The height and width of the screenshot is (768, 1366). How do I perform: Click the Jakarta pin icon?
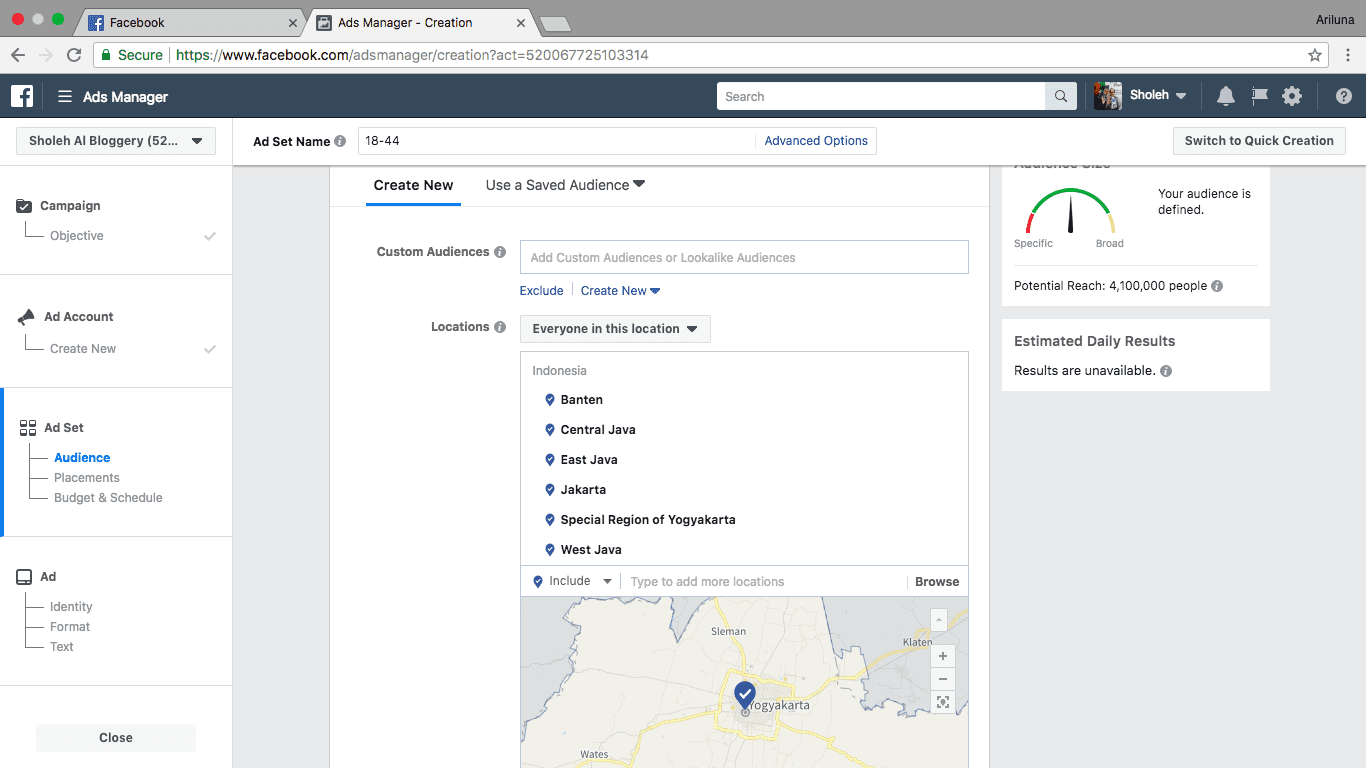click(549, 490)
